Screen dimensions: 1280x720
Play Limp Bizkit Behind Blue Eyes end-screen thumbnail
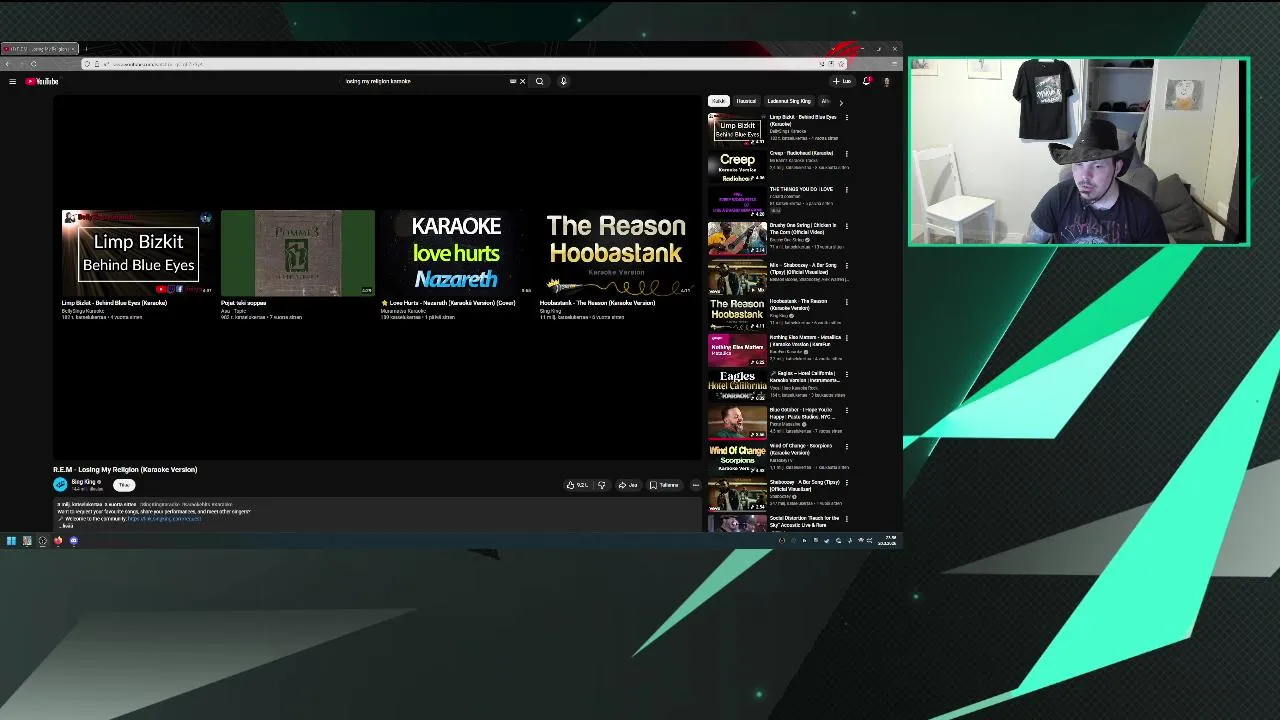(x=138, y=253)
